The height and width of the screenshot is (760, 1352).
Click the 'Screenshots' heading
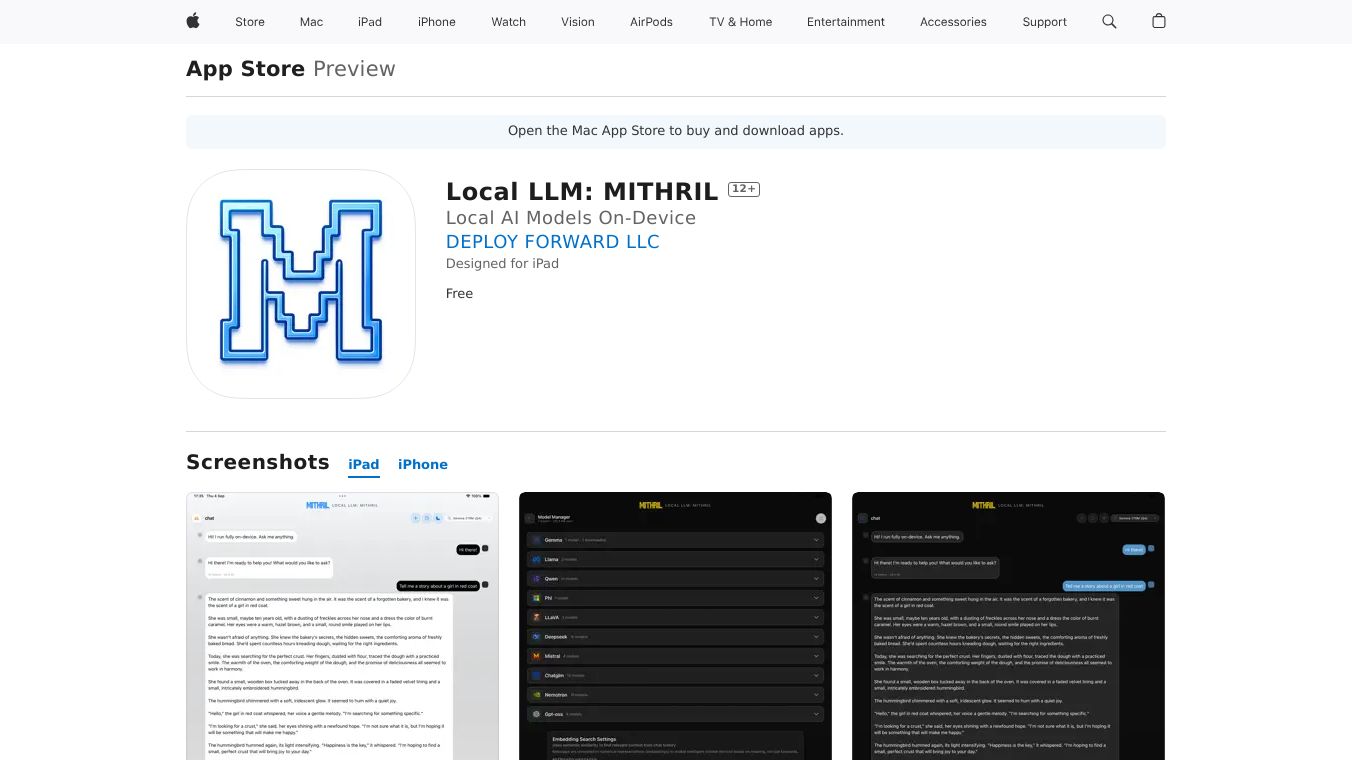pos(258,462)
